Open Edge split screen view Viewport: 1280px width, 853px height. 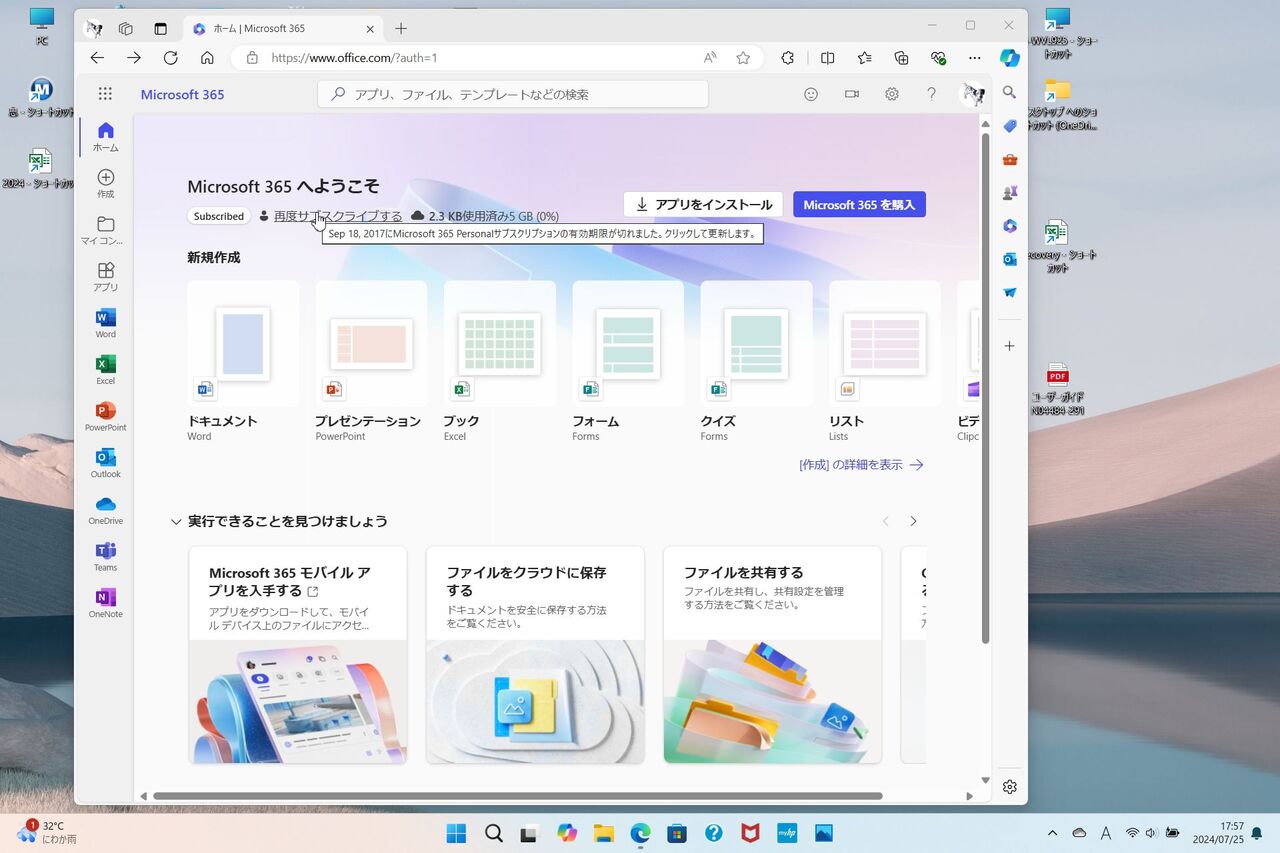coord(827,58)
